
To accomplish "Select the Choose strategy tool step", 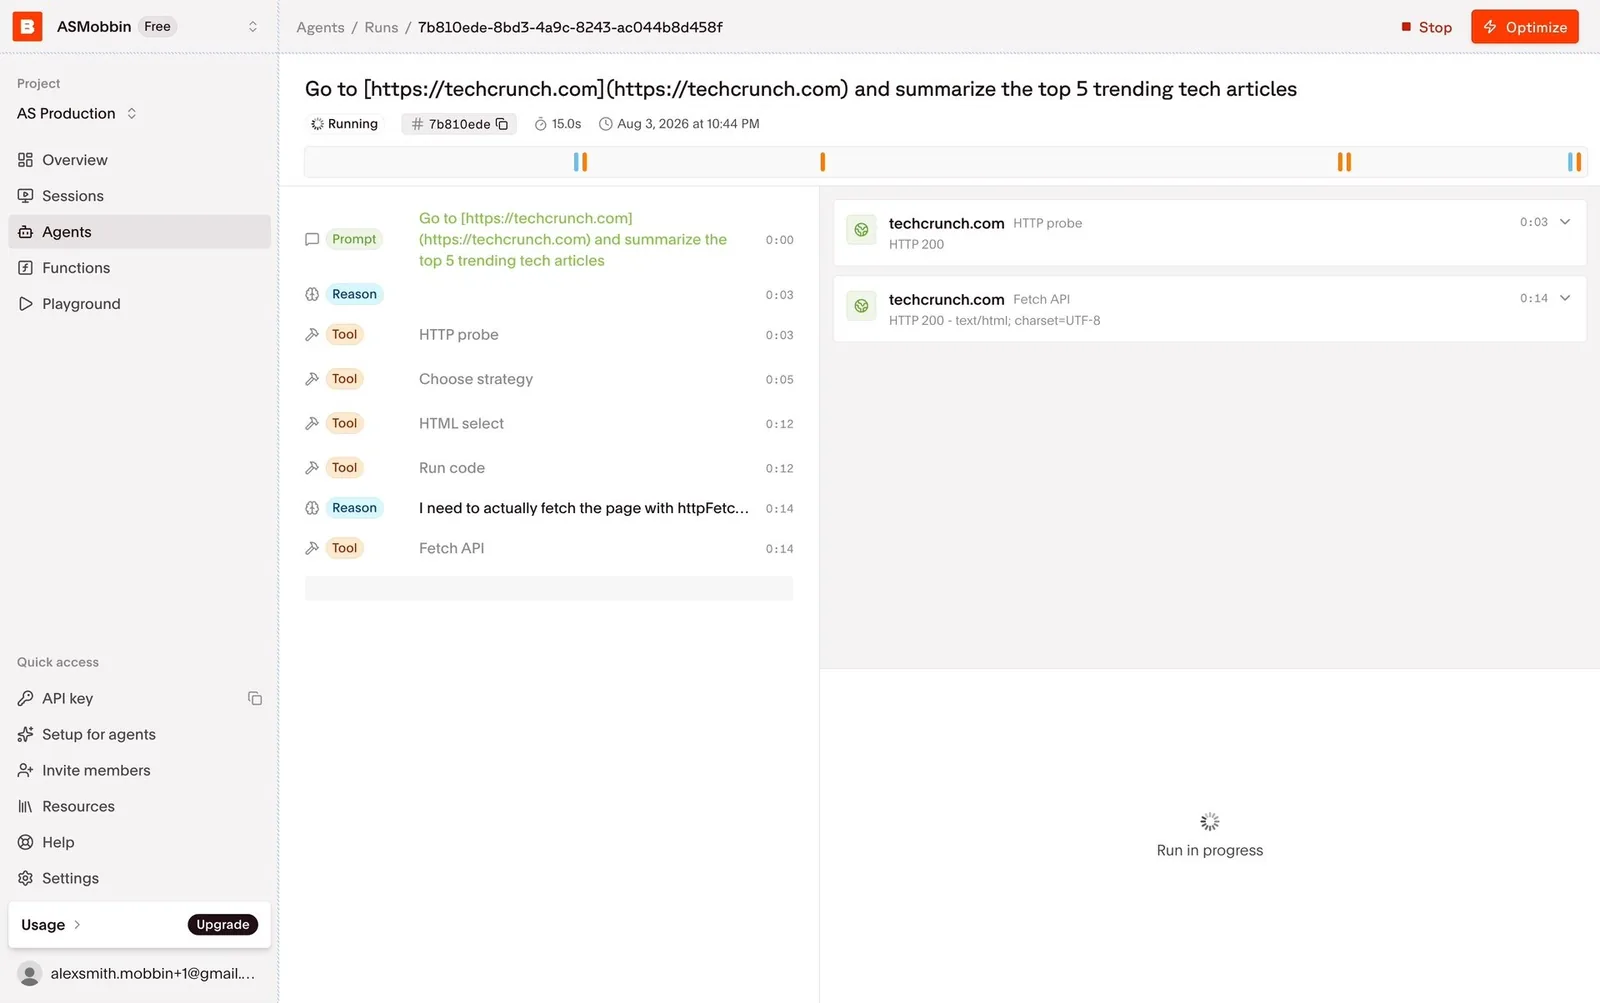I will tap(549, 379).
